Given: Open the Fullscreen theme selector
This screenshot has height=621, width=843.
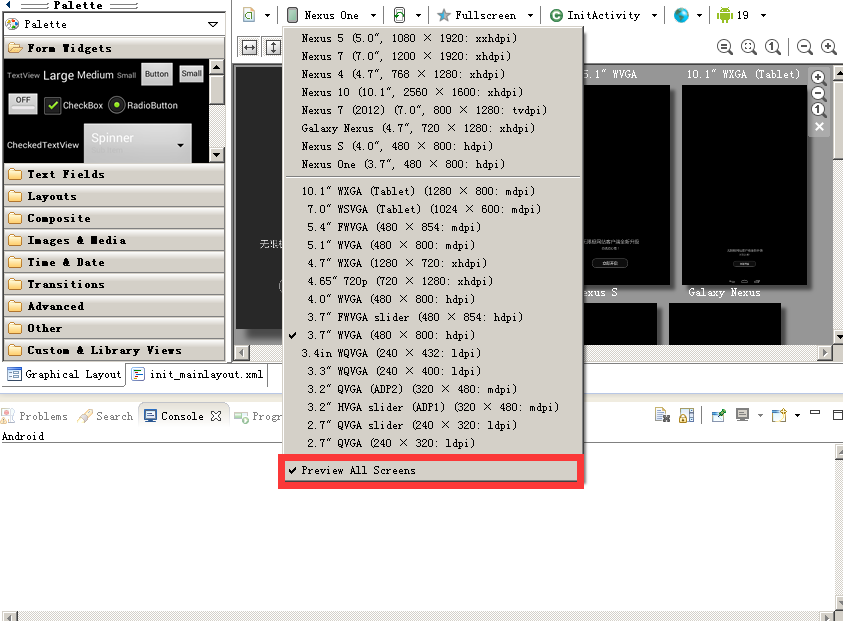Looking at the screenshot, I should click(x=477, y=15).
